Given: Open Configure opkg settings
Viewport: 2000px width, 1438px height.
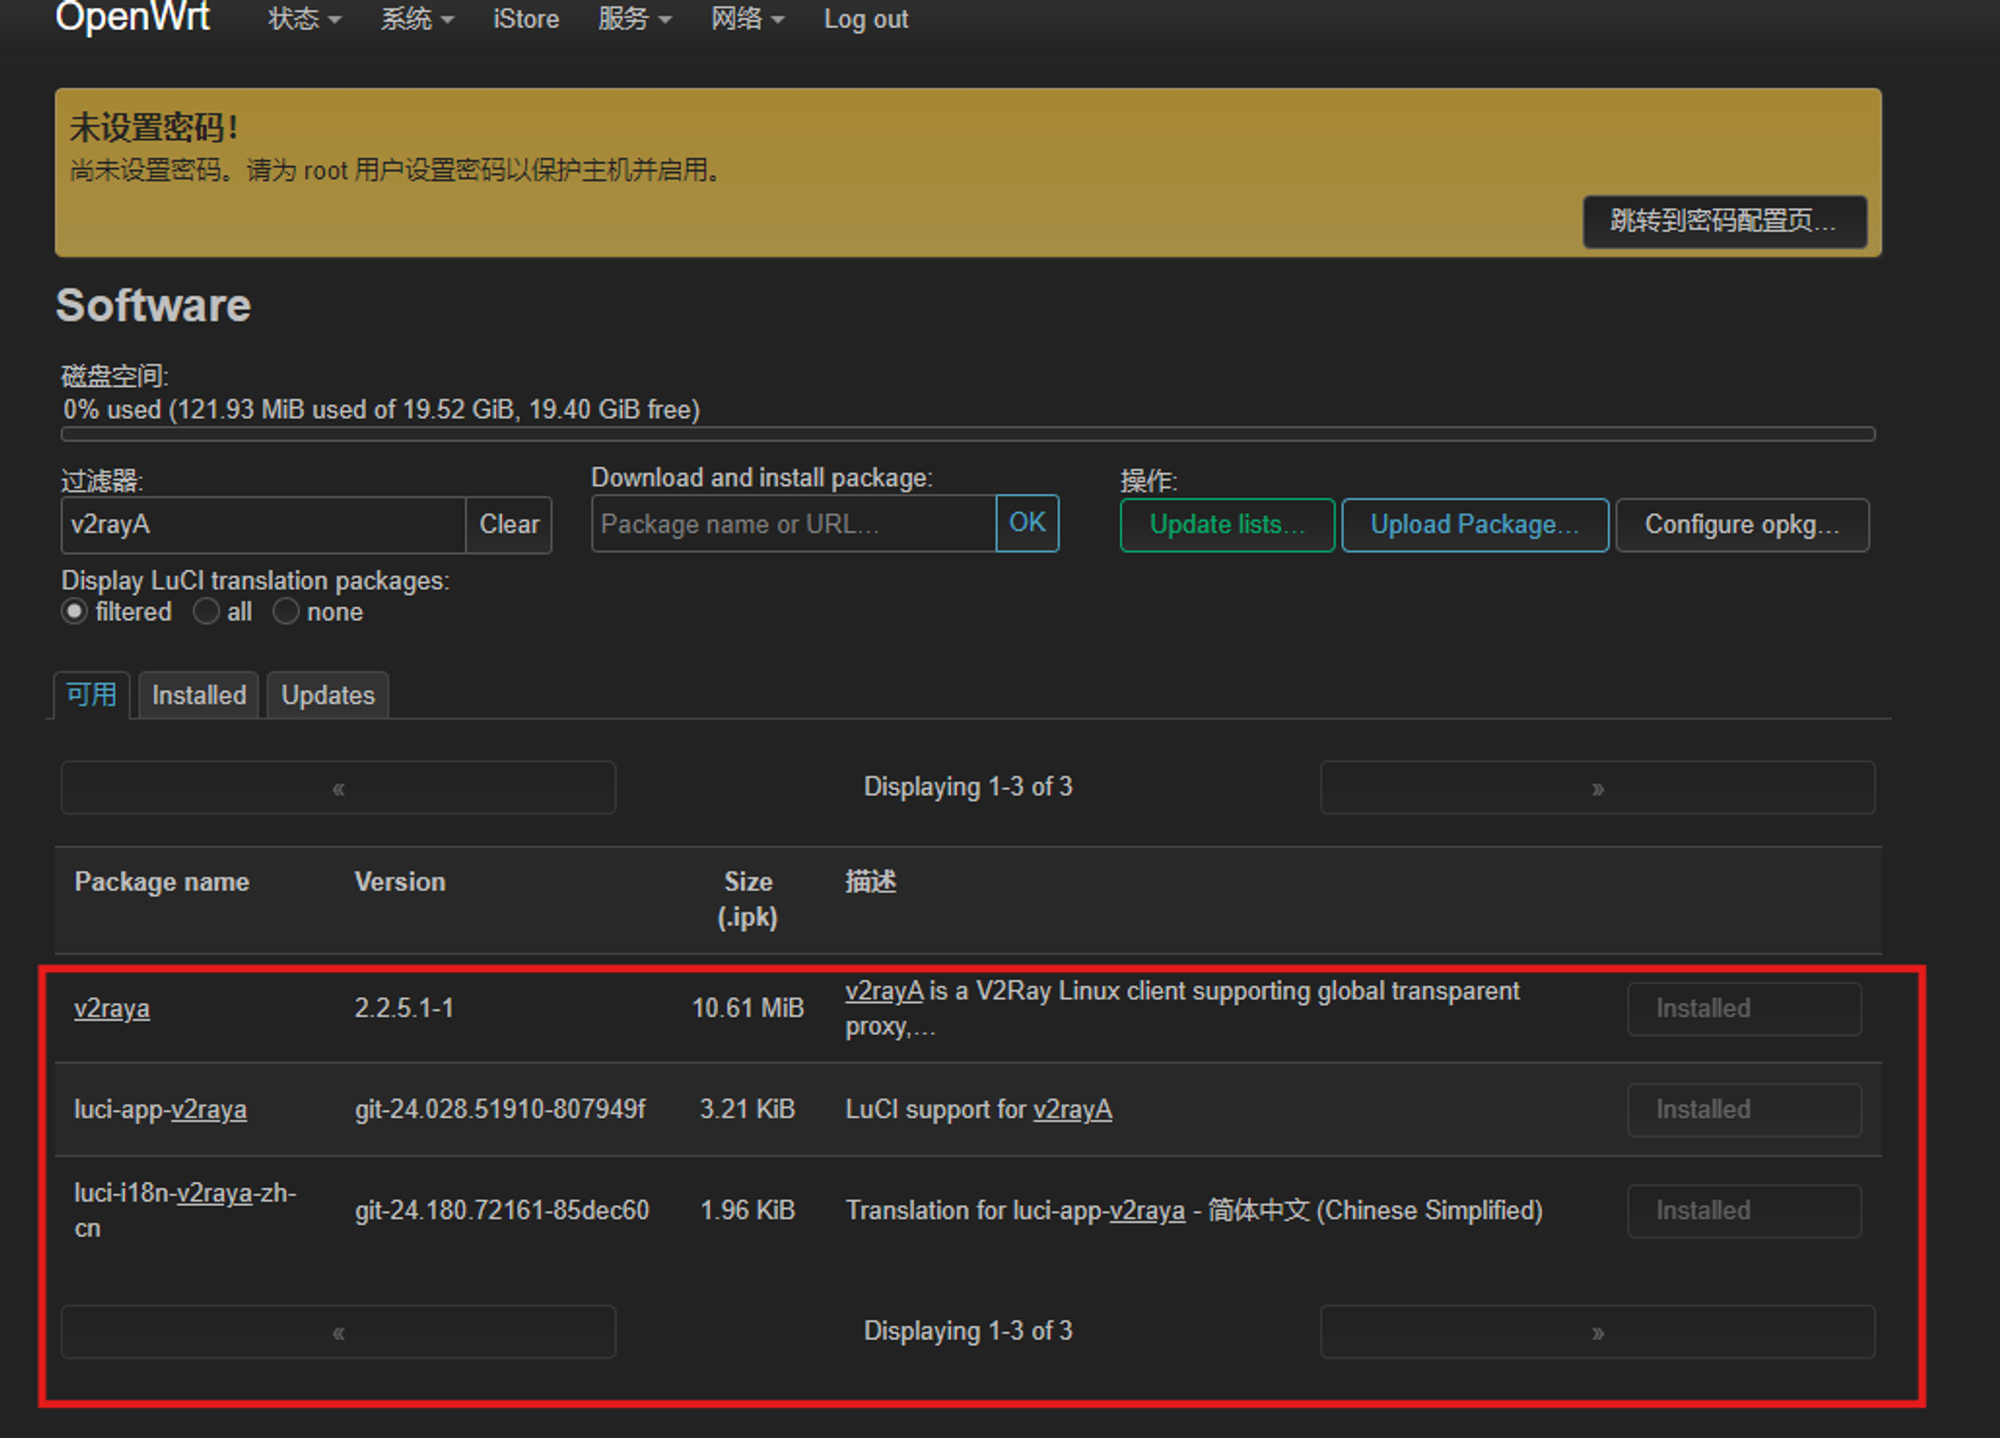Looking at the screenshot, I should click(1741, 525).
